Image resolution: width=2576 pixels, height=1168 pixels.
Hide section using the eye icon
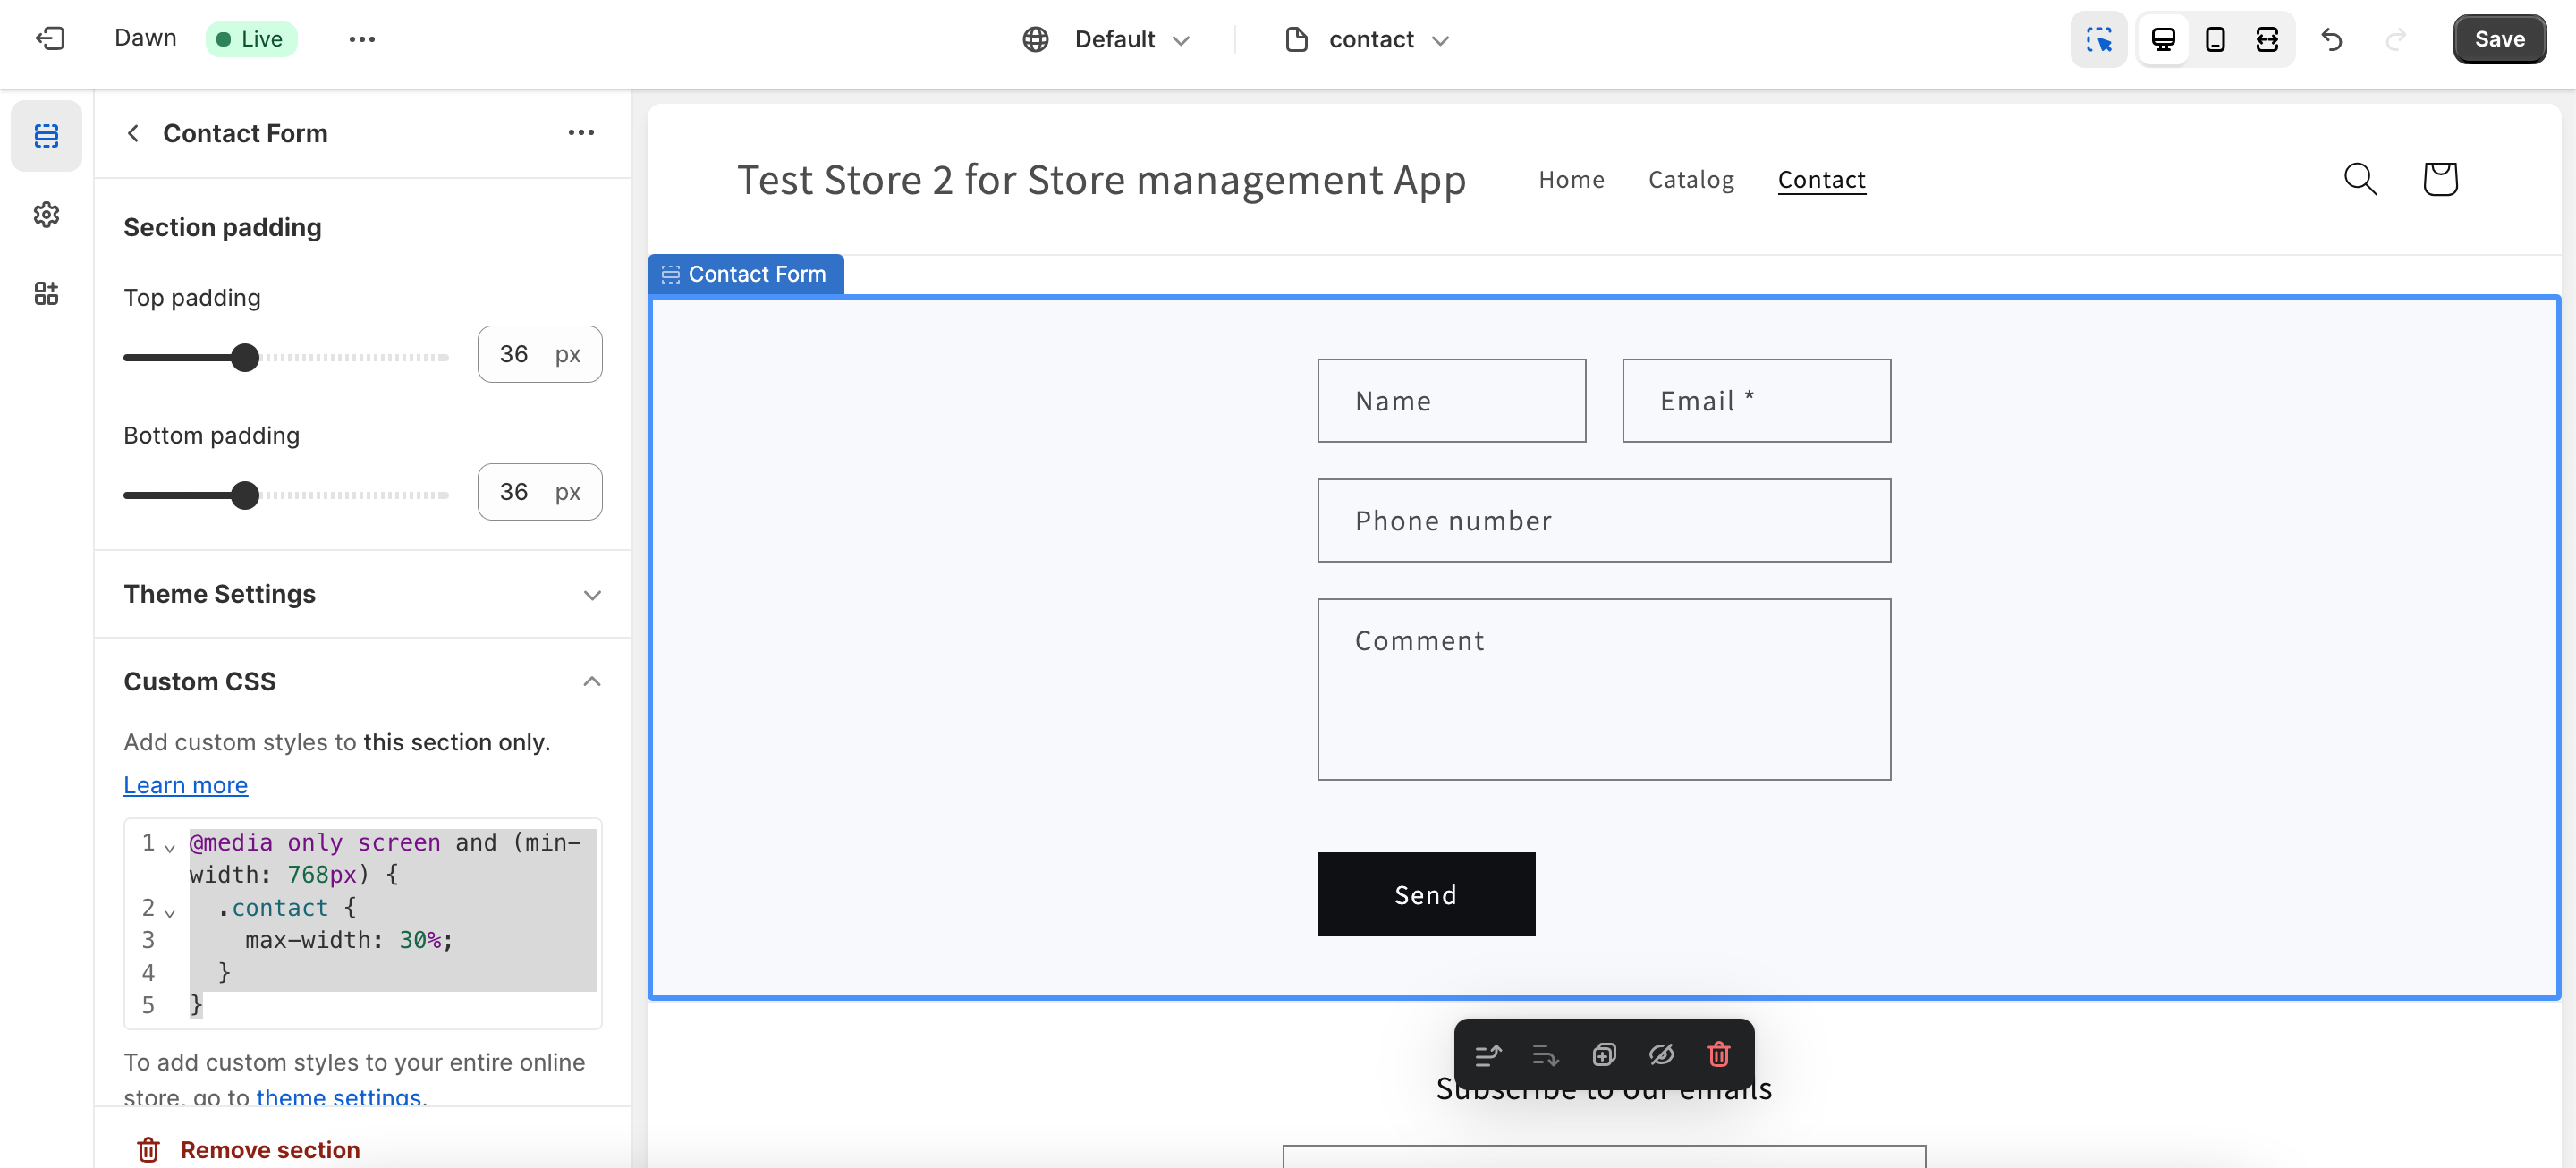tap(1661, 1054)
